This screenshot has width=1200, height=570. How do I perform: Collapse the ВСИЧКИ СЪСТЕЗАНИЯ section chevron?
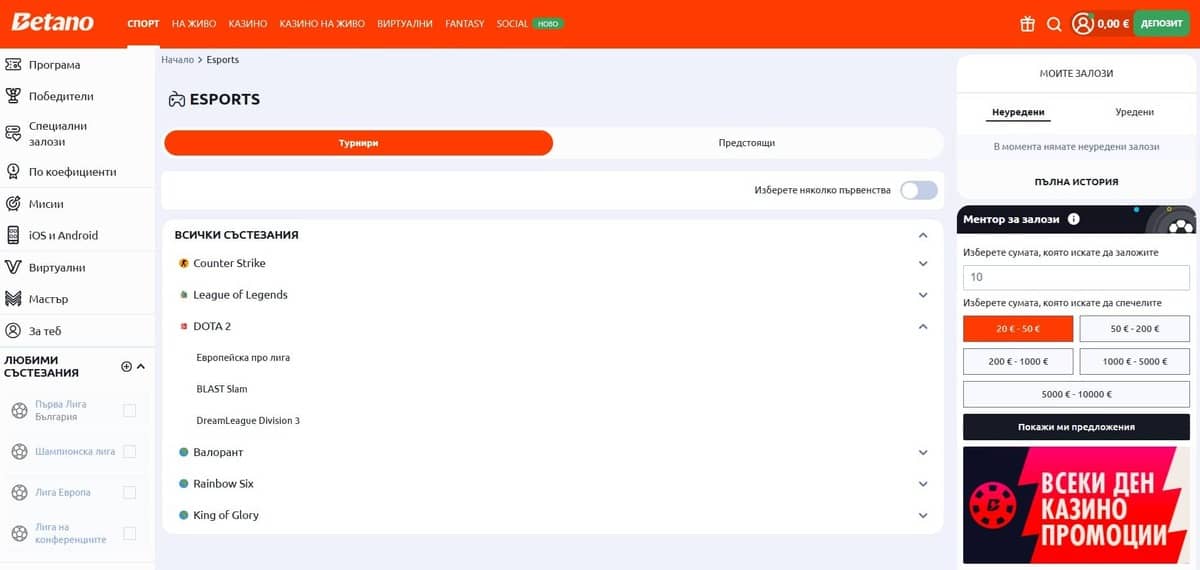pos(923,235)
